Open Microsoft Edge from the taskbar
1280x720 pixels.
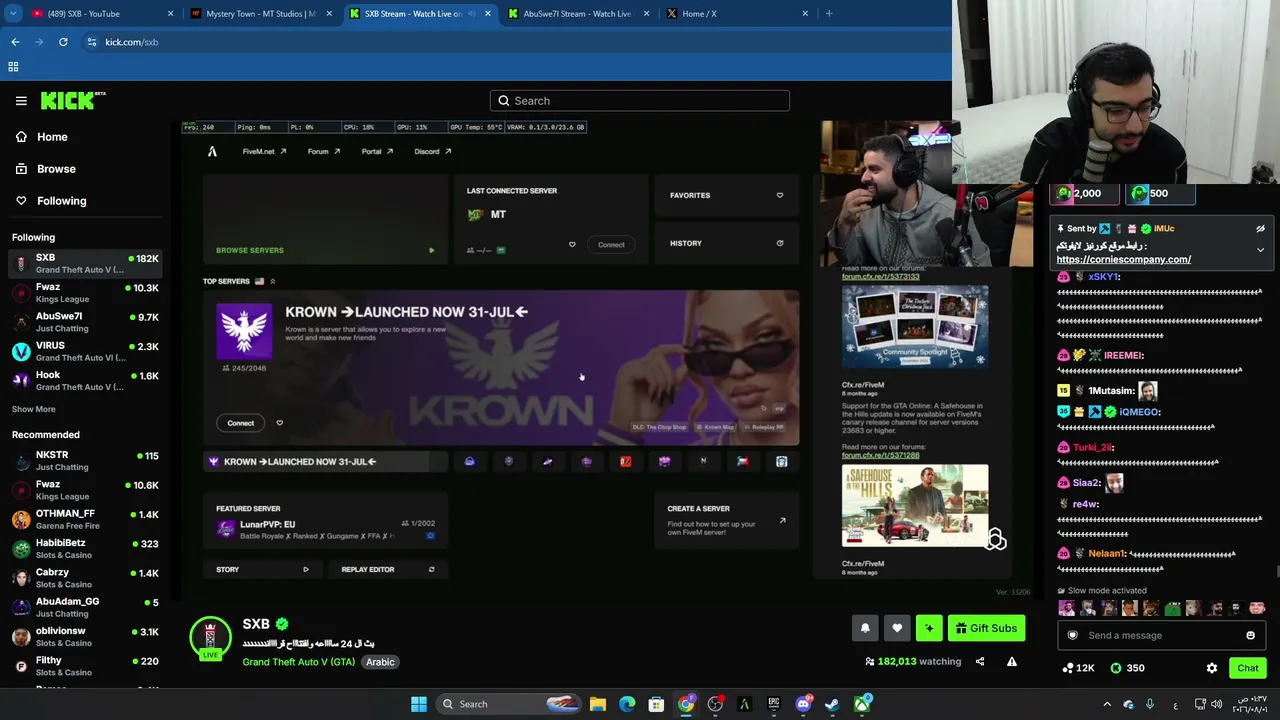click(627, 704)
